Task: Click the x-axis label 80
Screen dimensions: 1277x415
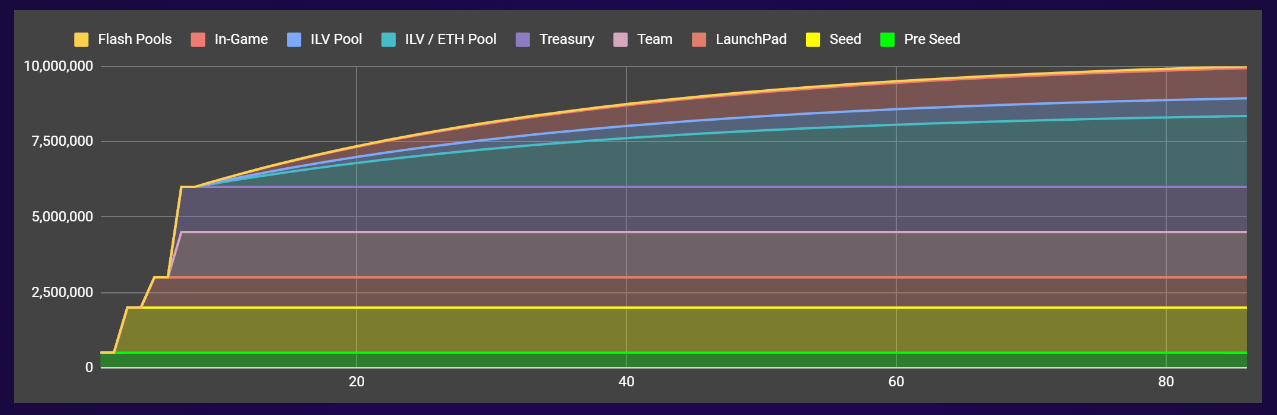Action: [1166, 382]
